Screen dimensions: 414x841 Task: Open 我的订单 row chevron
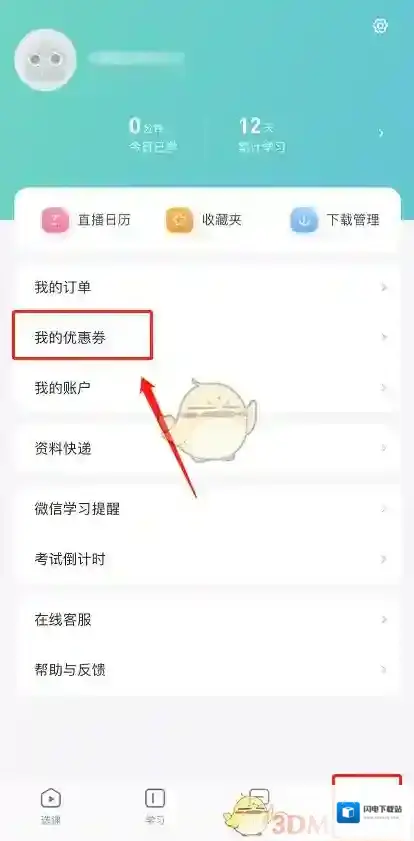pyautogui.click(x=384, y=287)
